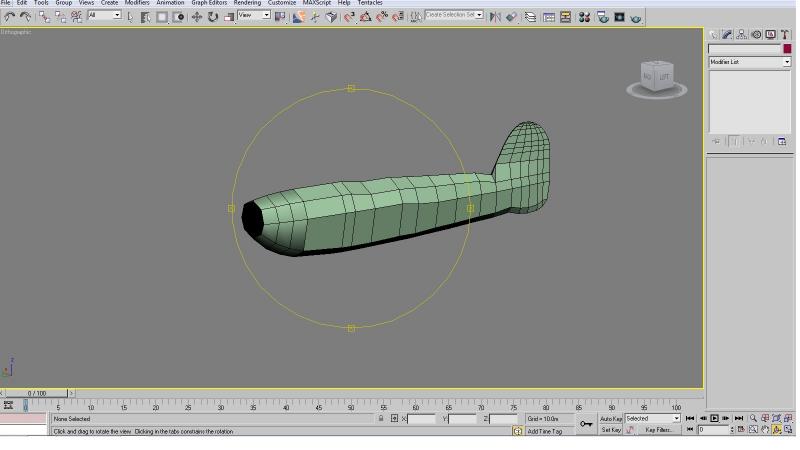Toggle the selection lock padlock icon
800x450 pixels.
click(x=381, y=418)
